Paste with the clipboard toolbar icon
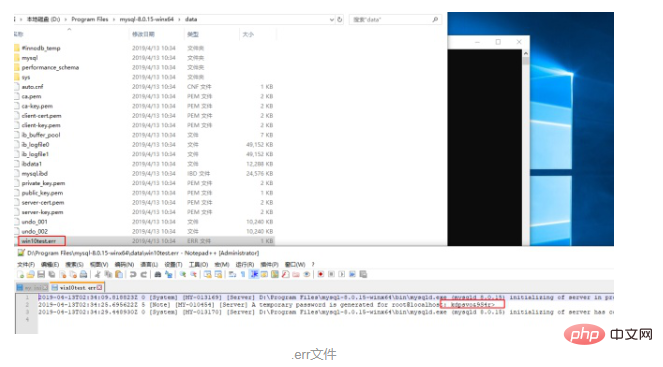 coord(119,274)
